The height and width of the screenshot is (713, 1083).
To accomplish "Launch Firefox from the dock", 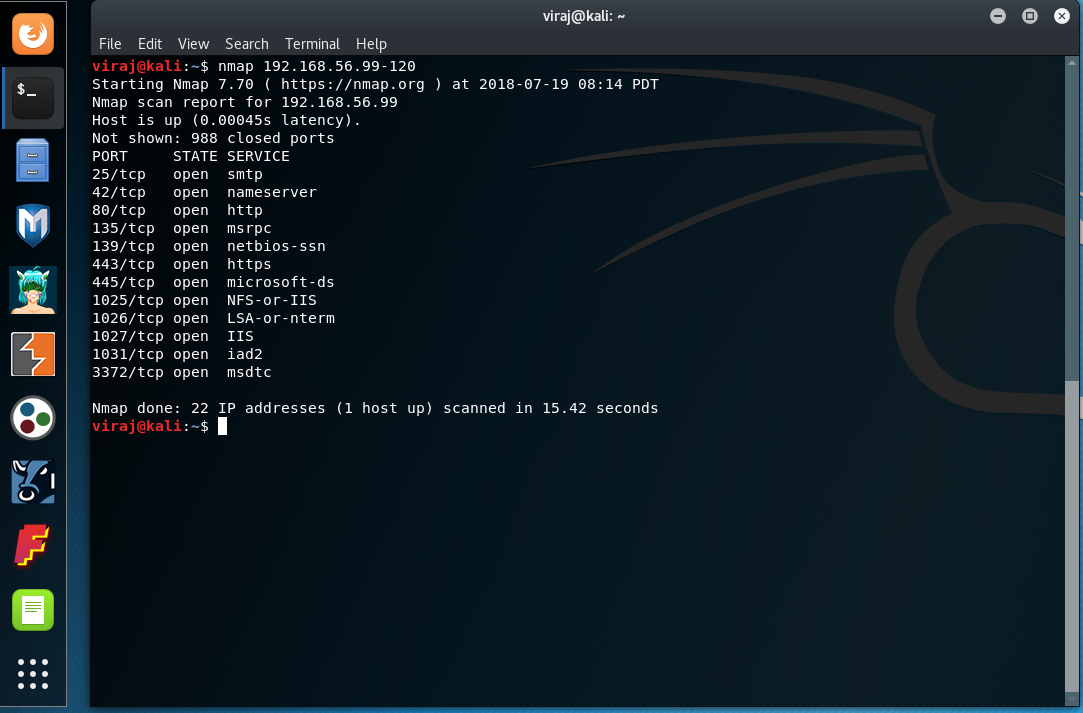I will (x=33, y=34).
